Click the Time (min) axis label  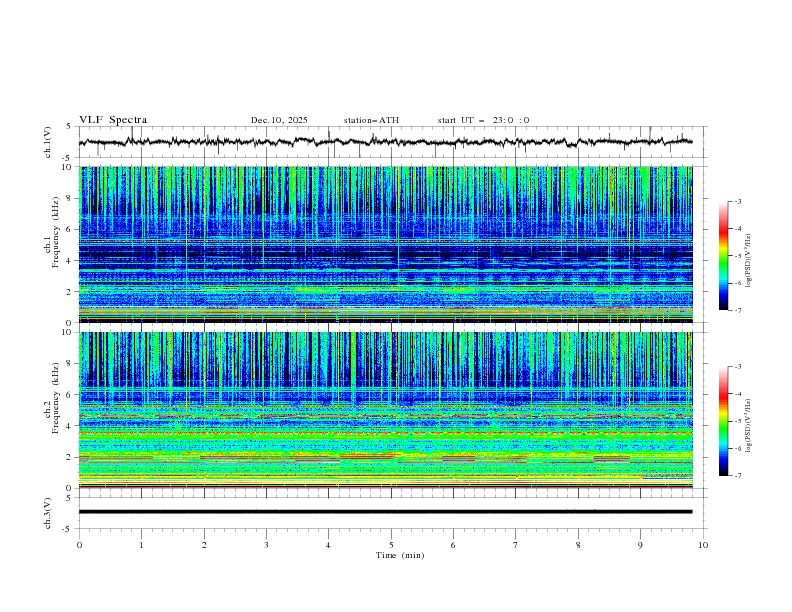pos(398,555)
